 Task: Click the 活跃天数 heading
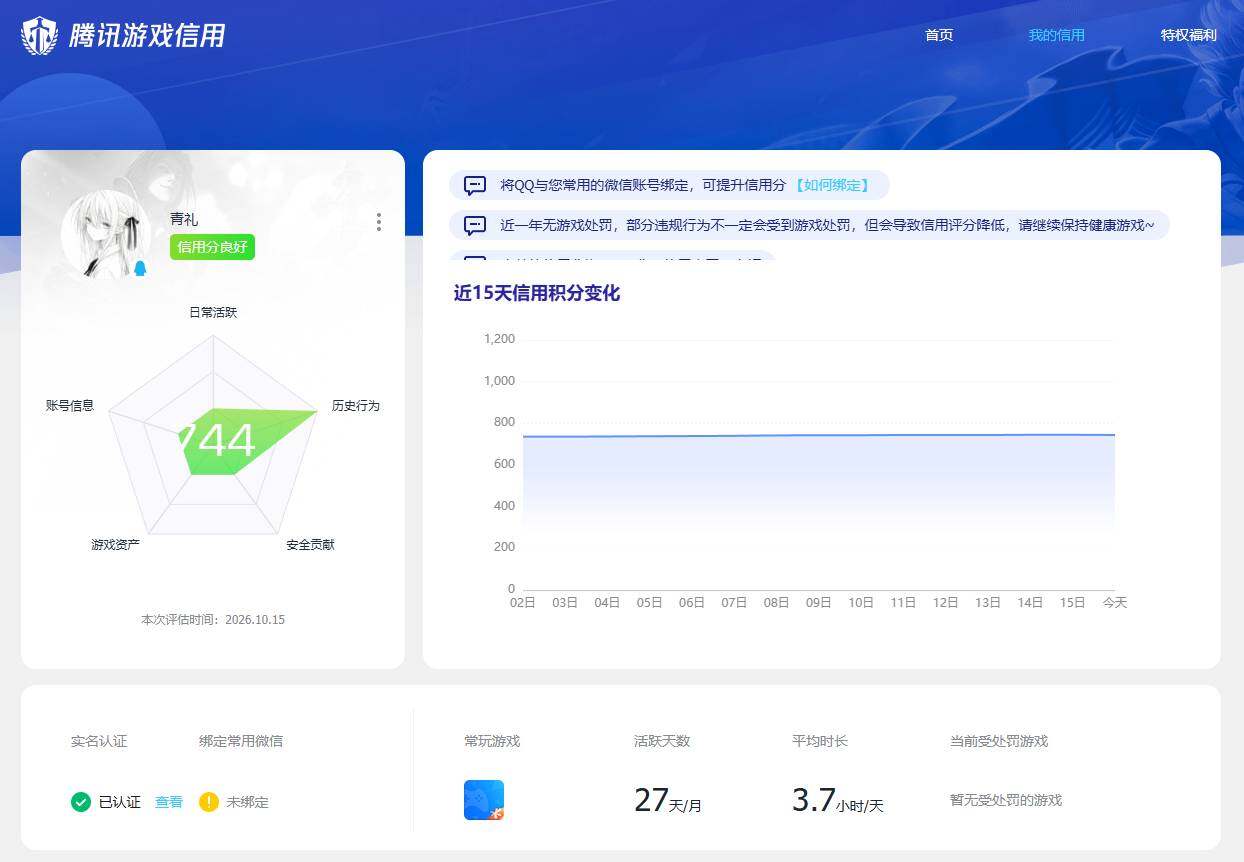[x=662, y=741]
